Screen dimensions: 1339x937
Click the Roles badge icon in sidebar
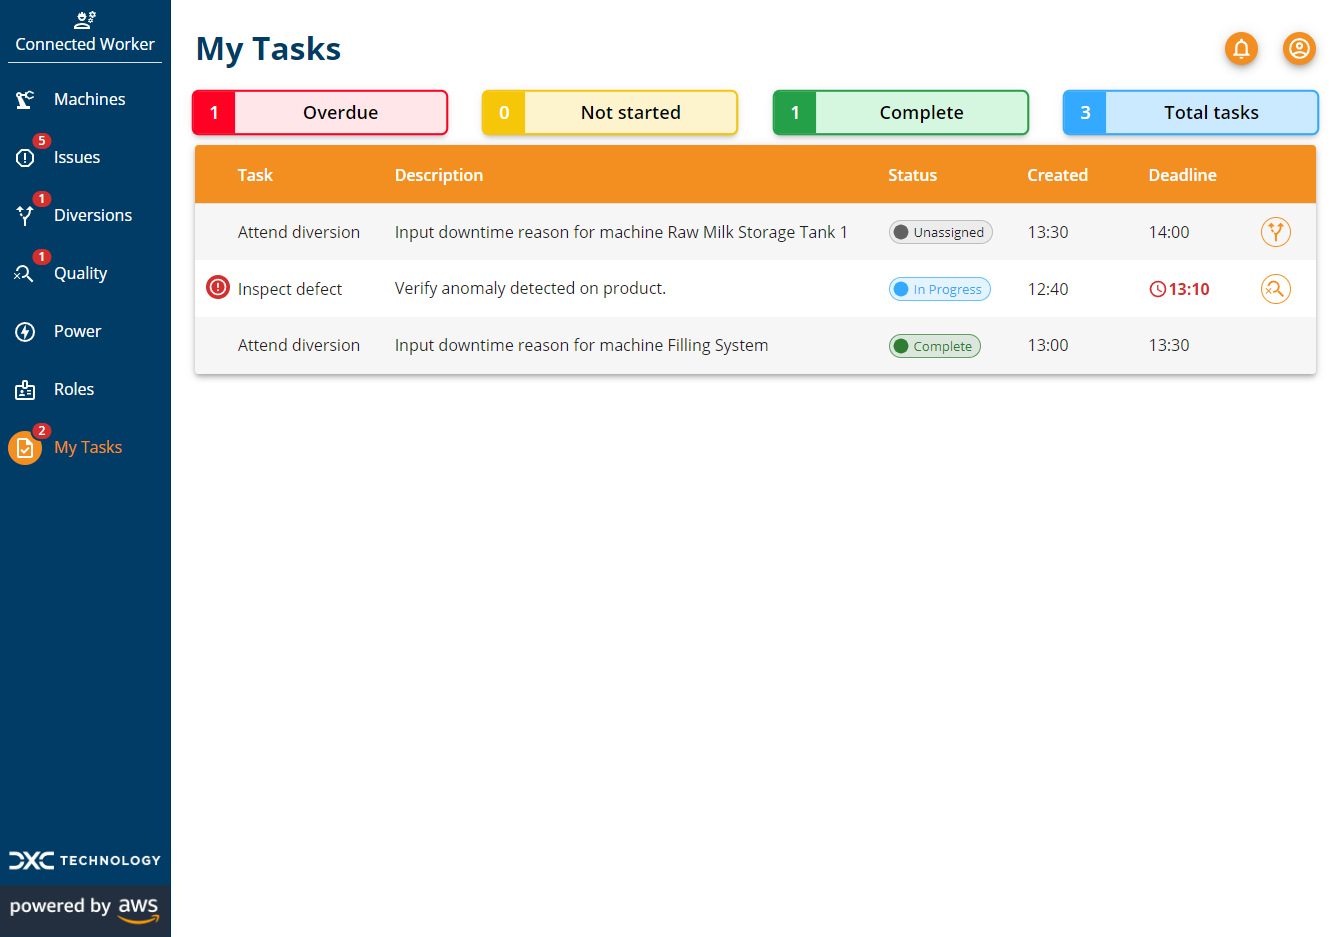click(25, 390)
